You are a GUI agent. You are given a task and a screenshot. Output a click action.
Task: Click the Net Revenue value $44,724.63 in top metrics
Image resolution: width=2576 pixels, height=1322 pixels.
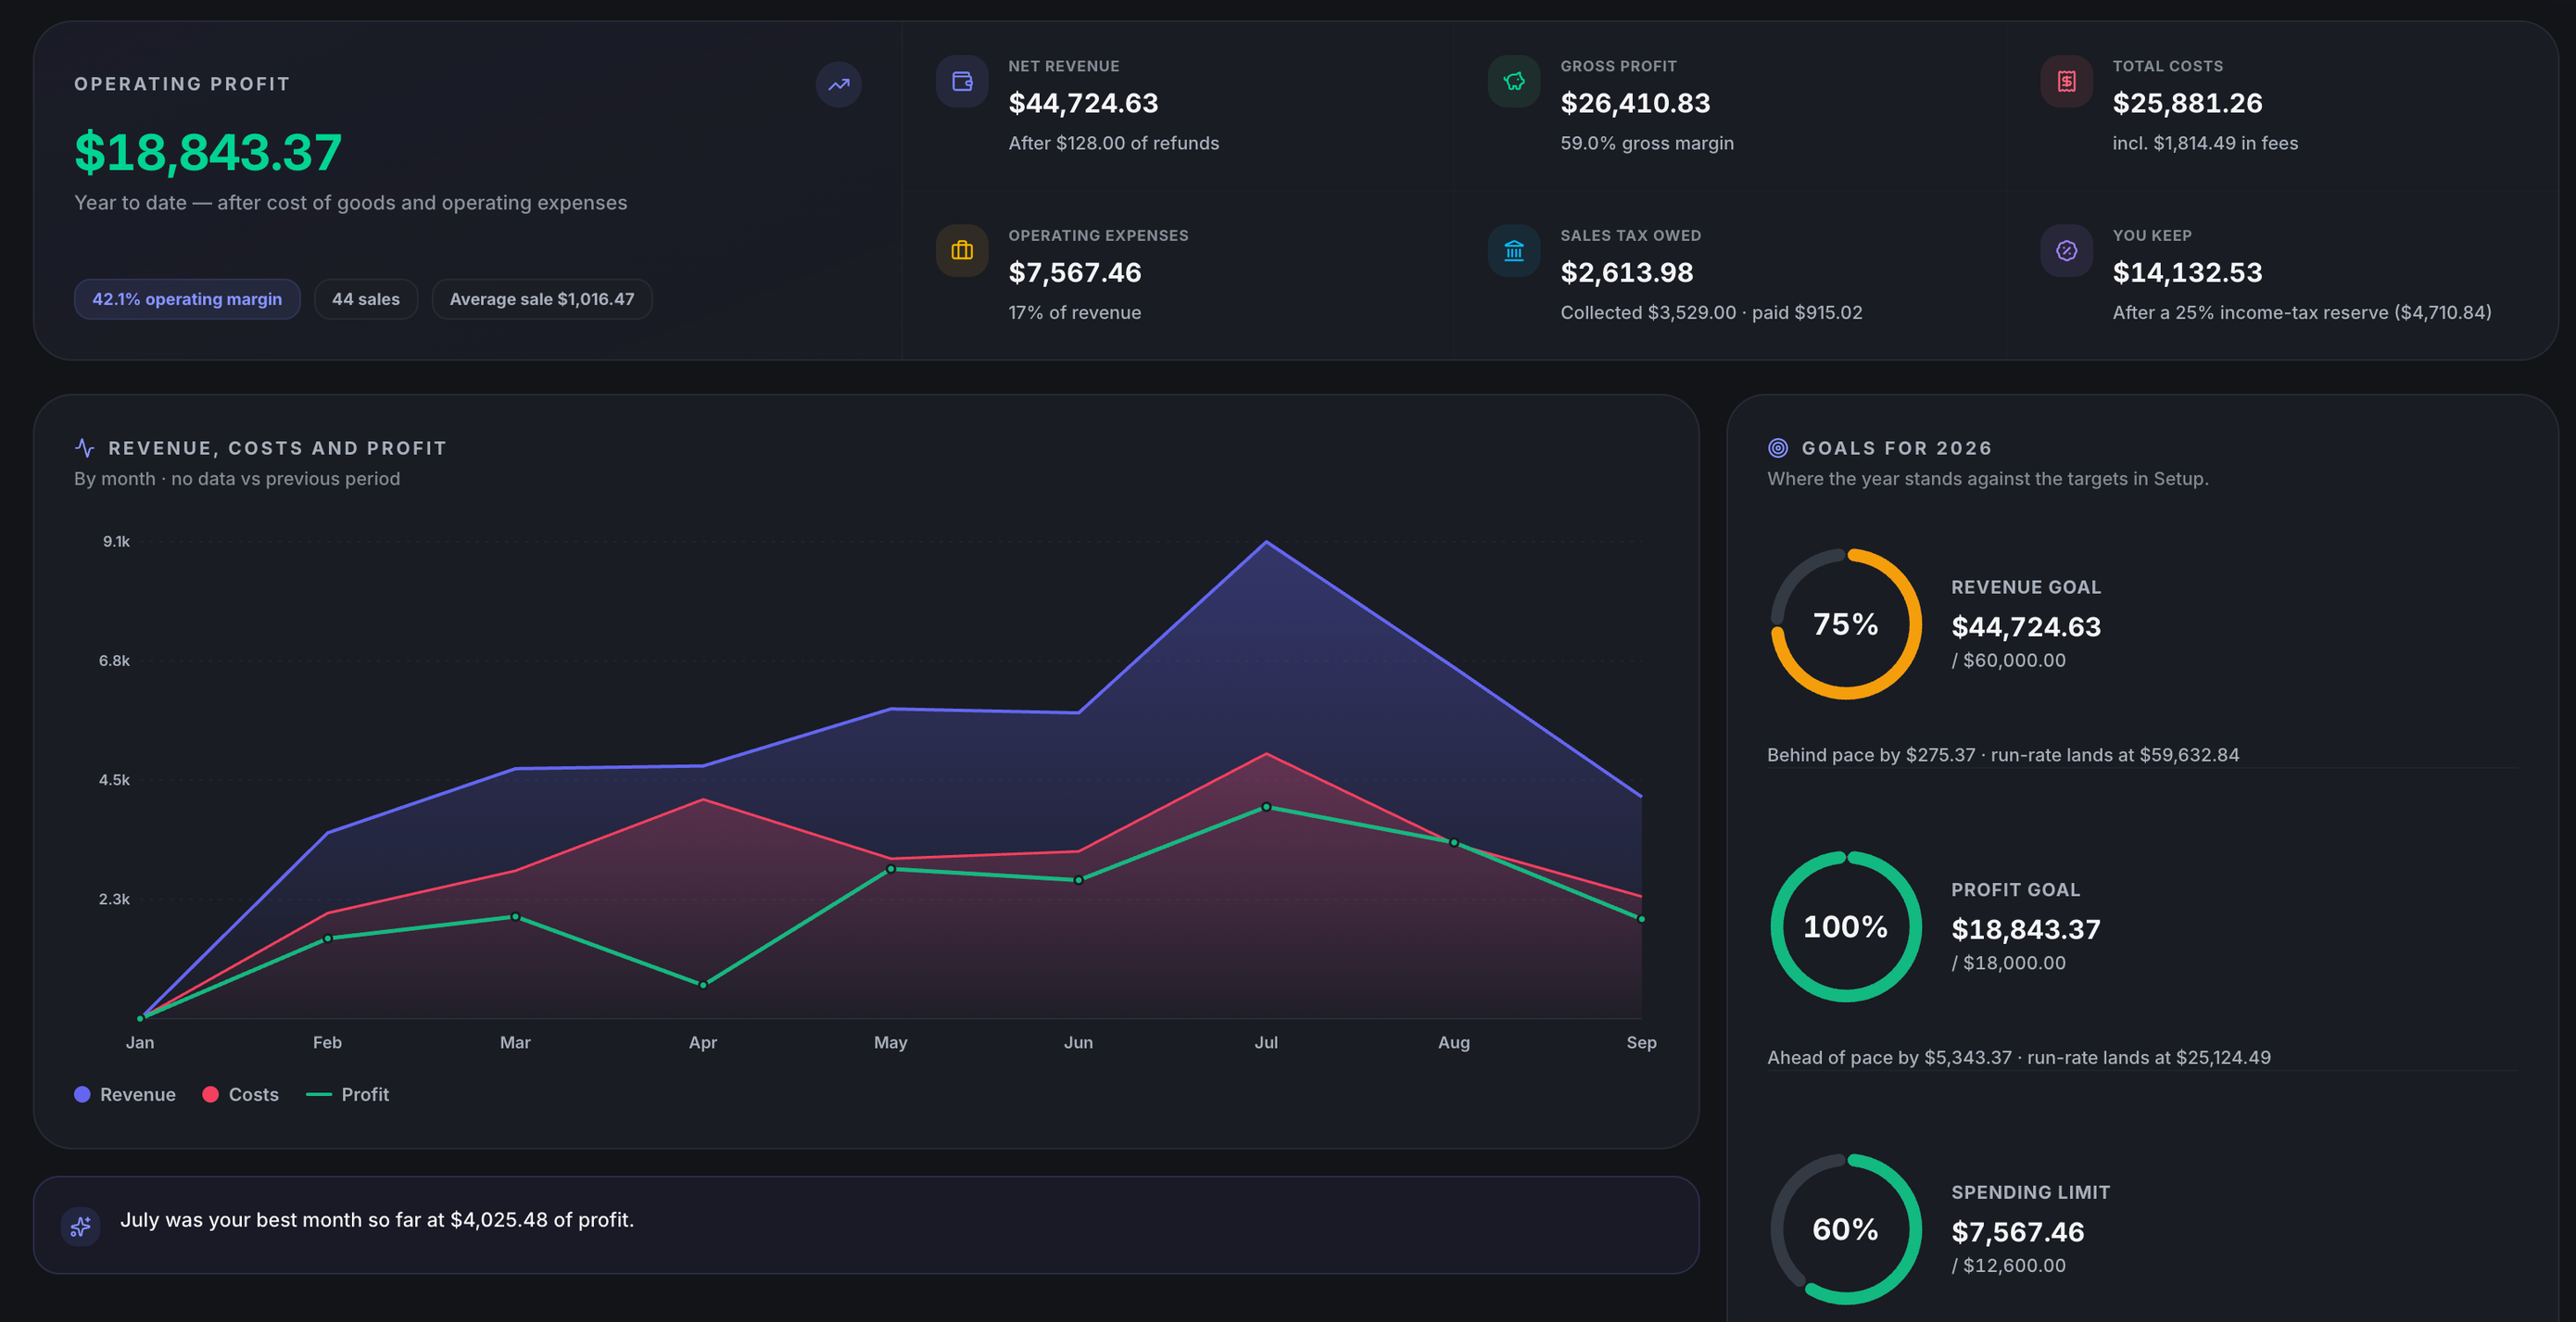point(1083,103)
